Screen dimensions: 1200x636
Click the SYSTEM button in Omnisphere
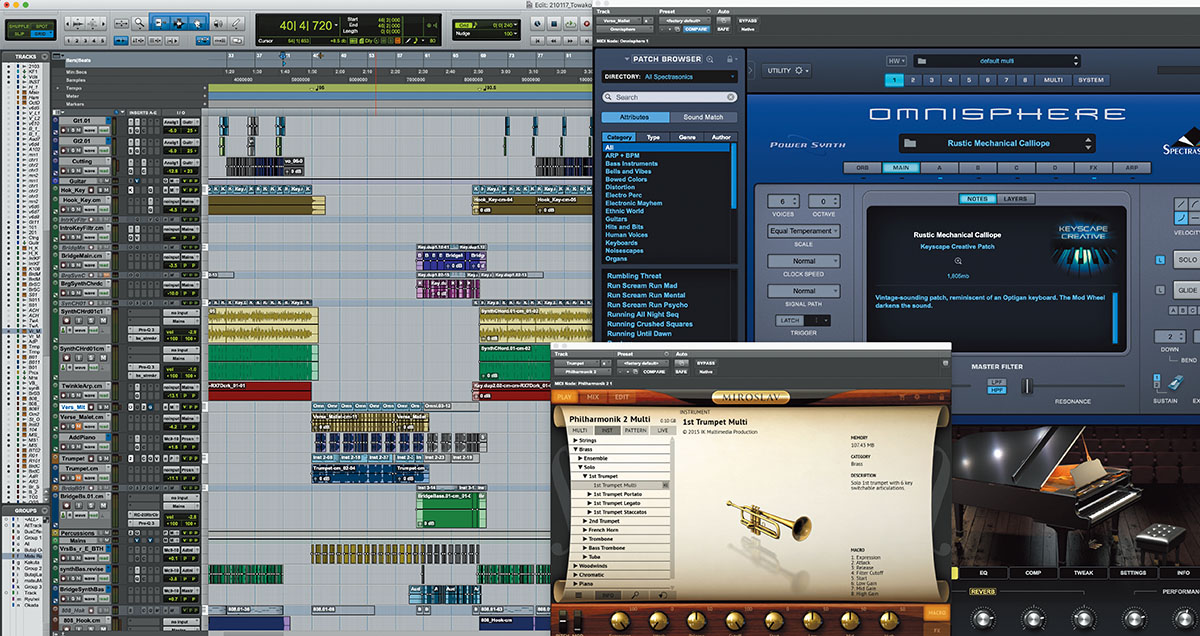pos(1091,79)
